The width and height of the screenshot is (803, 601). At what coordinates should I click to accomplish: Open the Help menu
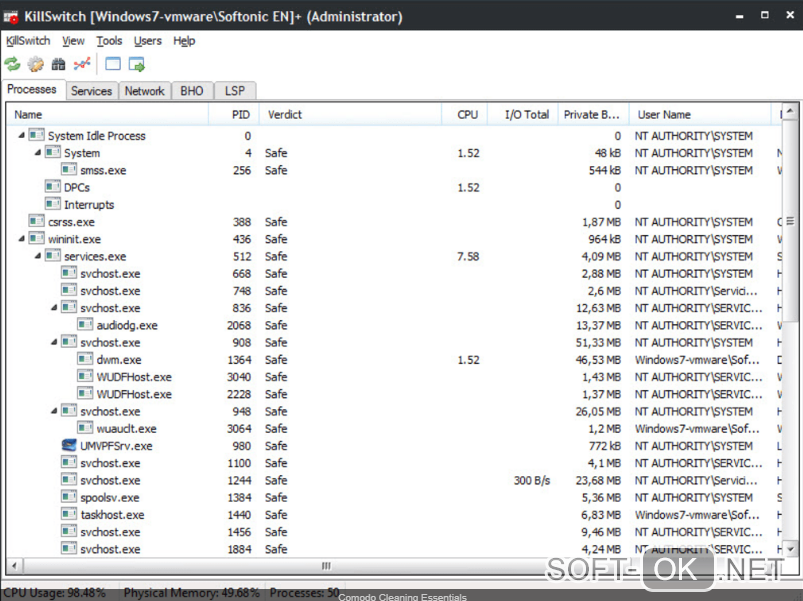tap(184, 41)
